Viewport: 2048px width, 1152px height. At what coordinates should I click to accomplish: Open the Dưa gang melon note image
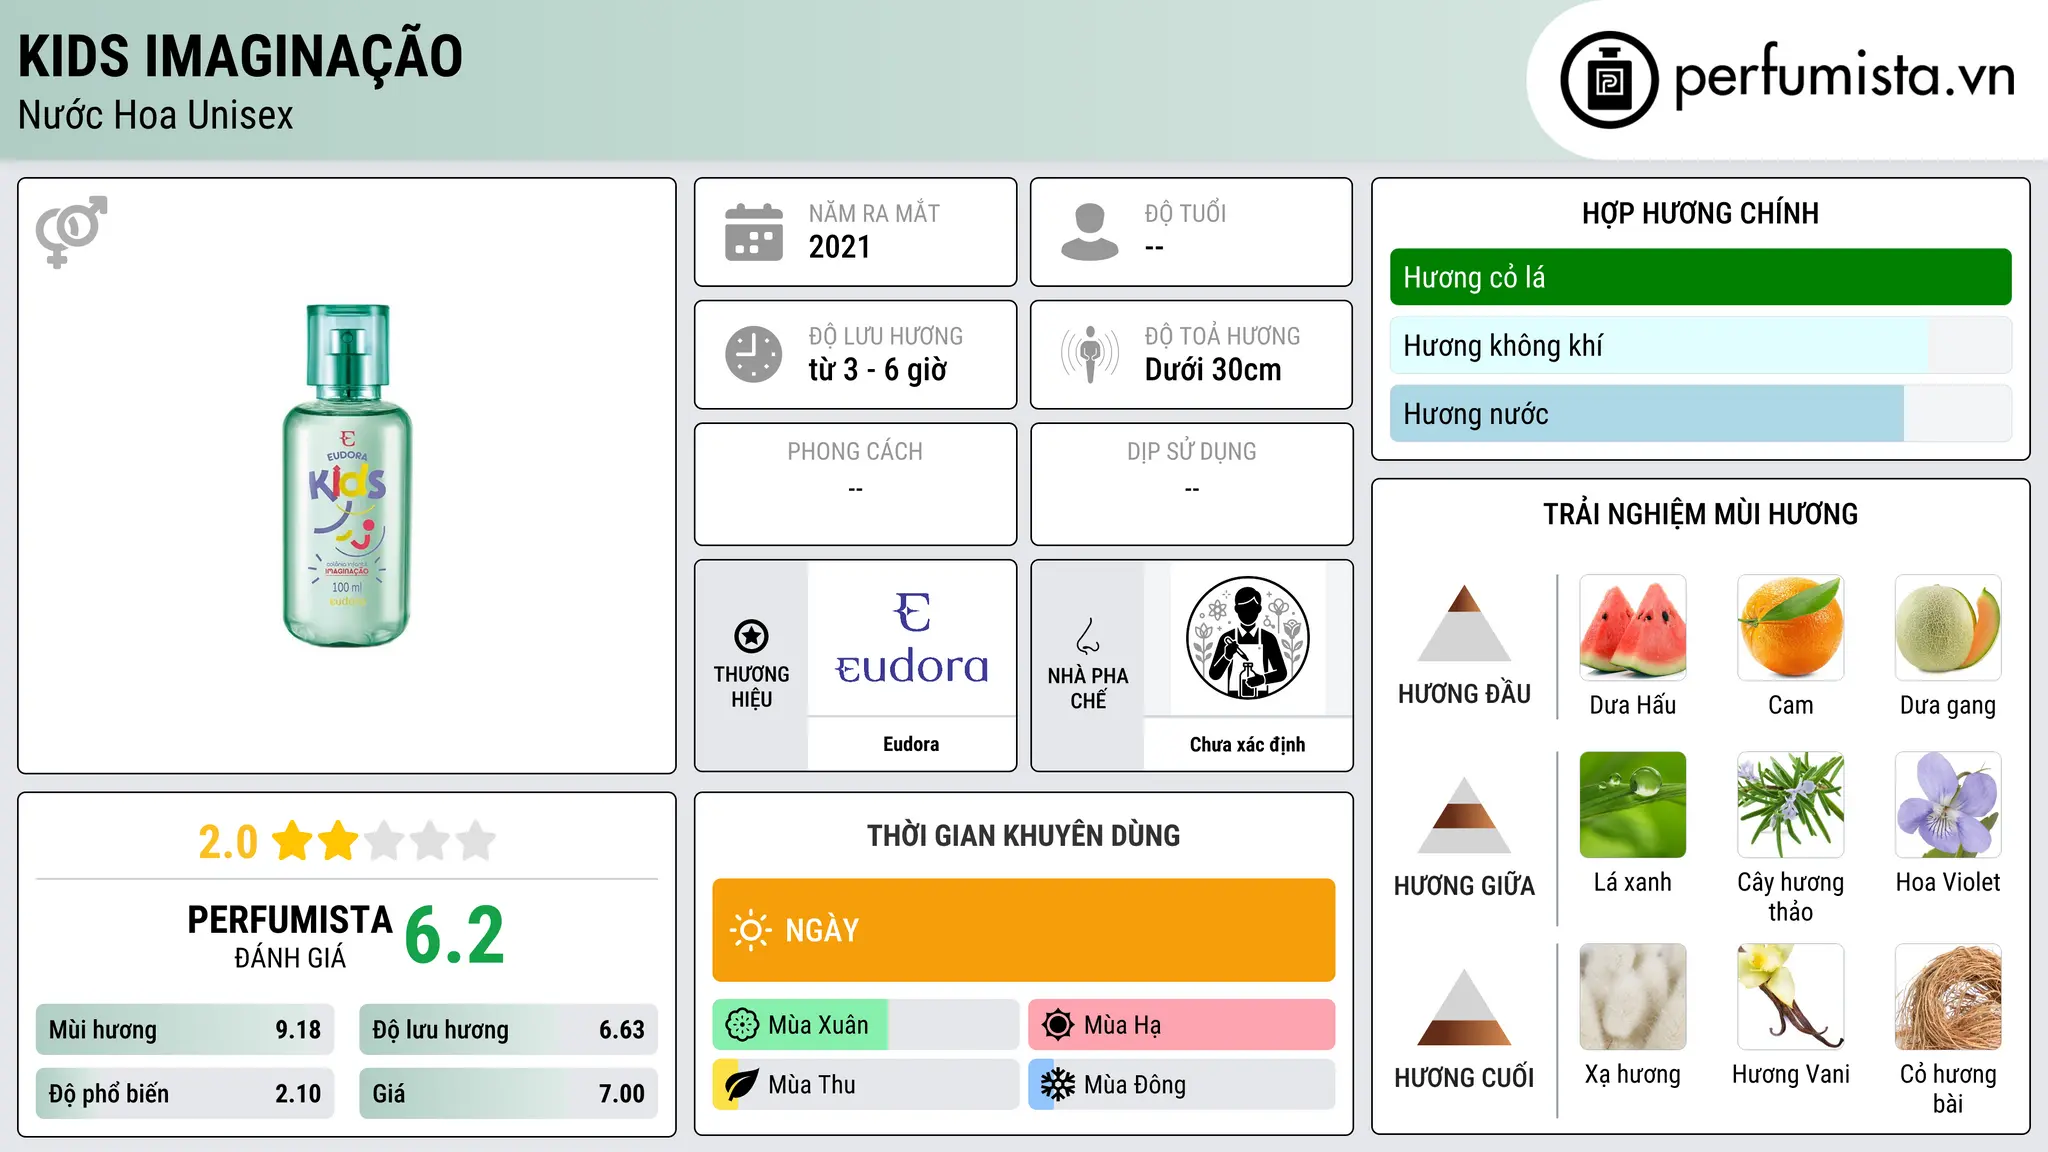point(1948,627)
